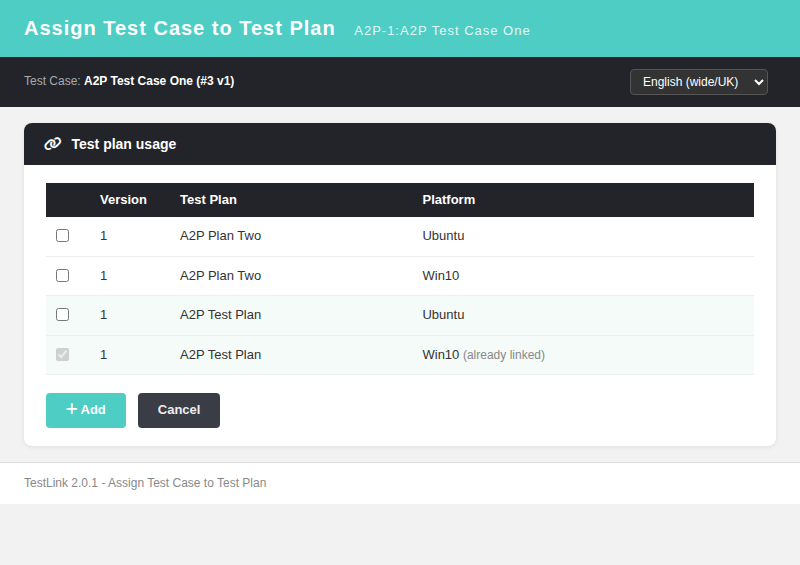Click the A2P Test Case One (#3 v1) label
This screenshot has width=800, height=565.
click(x=159, y=81)
